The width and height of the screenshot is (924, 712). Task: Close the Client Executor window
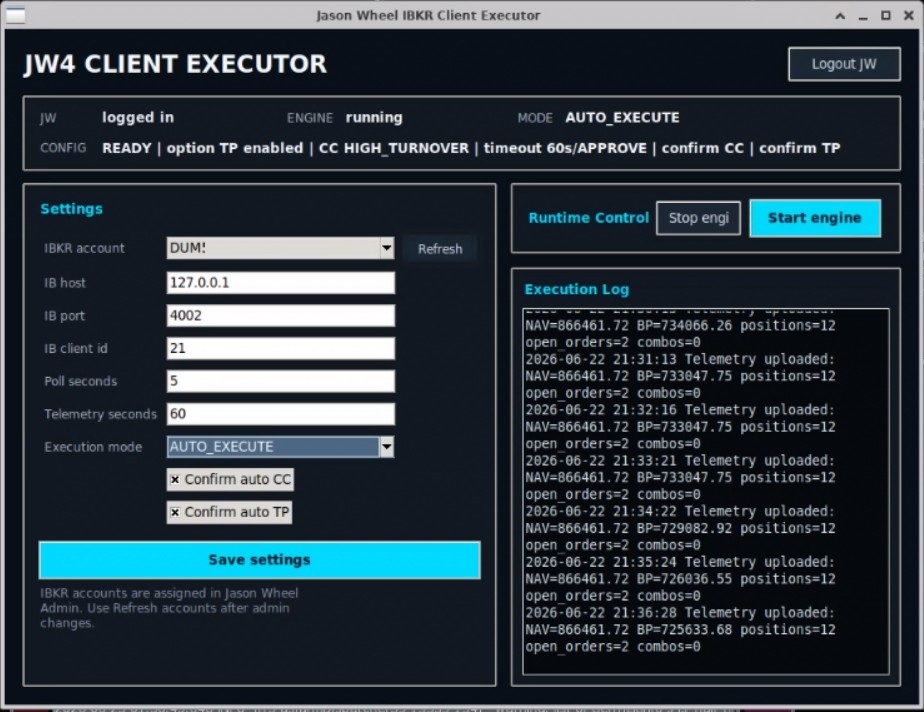click(909, 16)
